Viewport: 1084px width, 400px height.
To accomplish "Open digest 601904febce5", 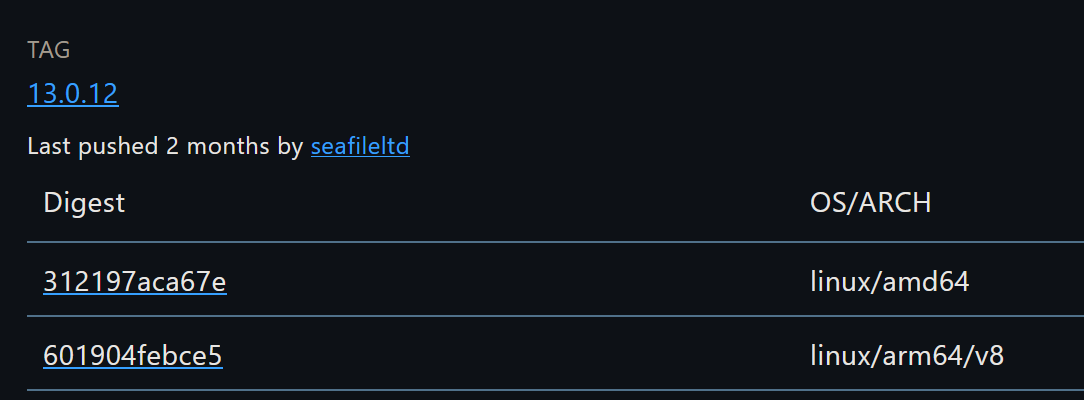I will (133, 355).
